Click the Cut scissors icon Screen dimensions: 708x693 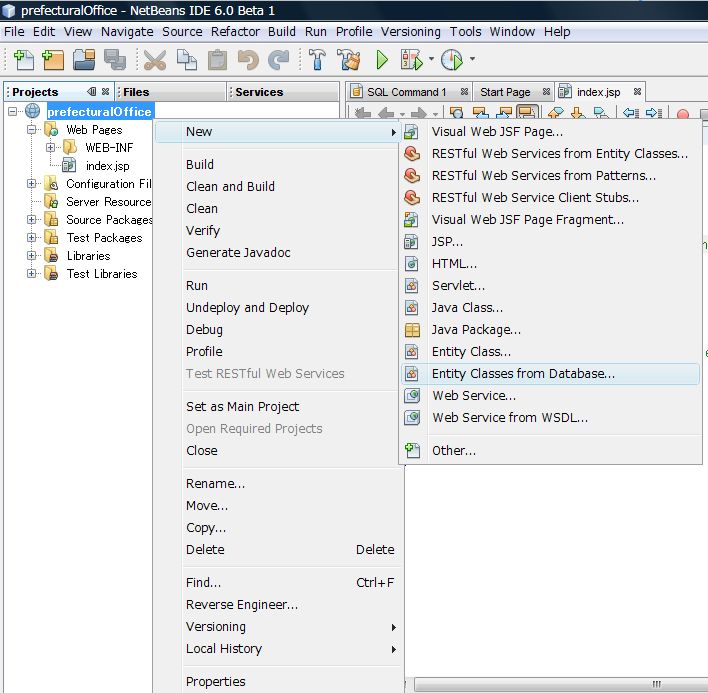point(155,60)
